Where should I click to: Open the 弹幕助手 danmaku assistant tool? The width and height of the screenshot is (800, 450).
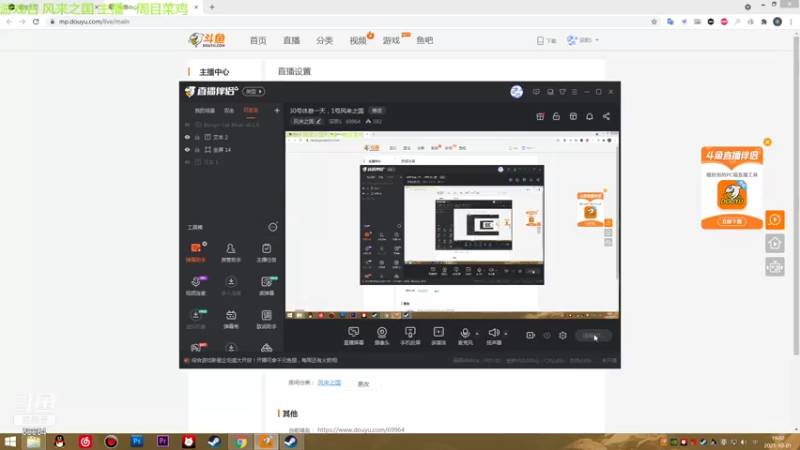click(x=196, y=253)
